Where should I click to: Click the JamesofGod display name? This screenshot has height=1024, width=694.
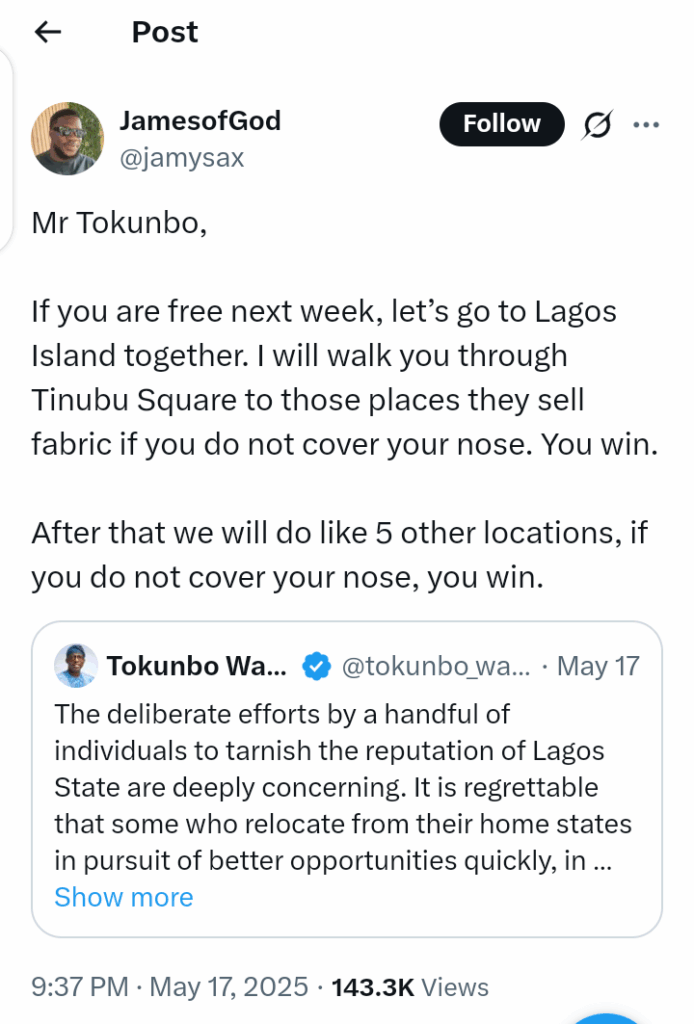(x=200, y=121)
